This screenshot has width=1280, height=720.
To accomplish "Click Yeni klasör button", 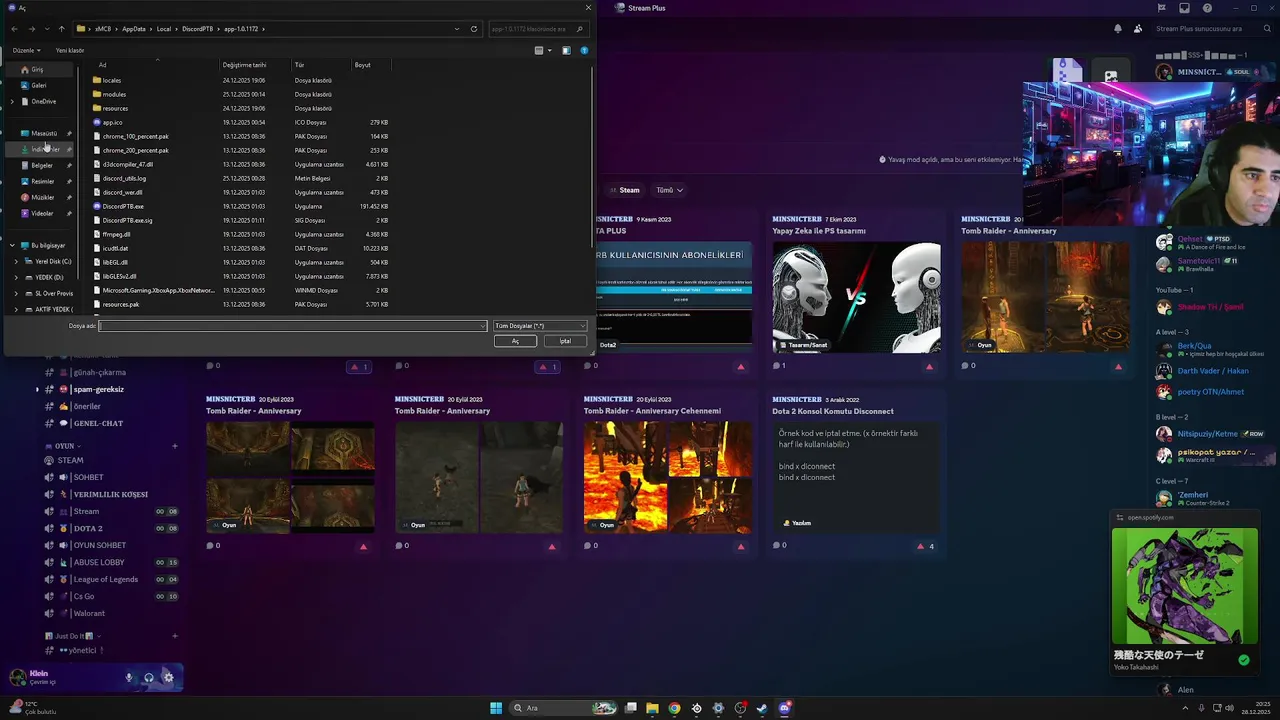I will [x=70, y=50].
